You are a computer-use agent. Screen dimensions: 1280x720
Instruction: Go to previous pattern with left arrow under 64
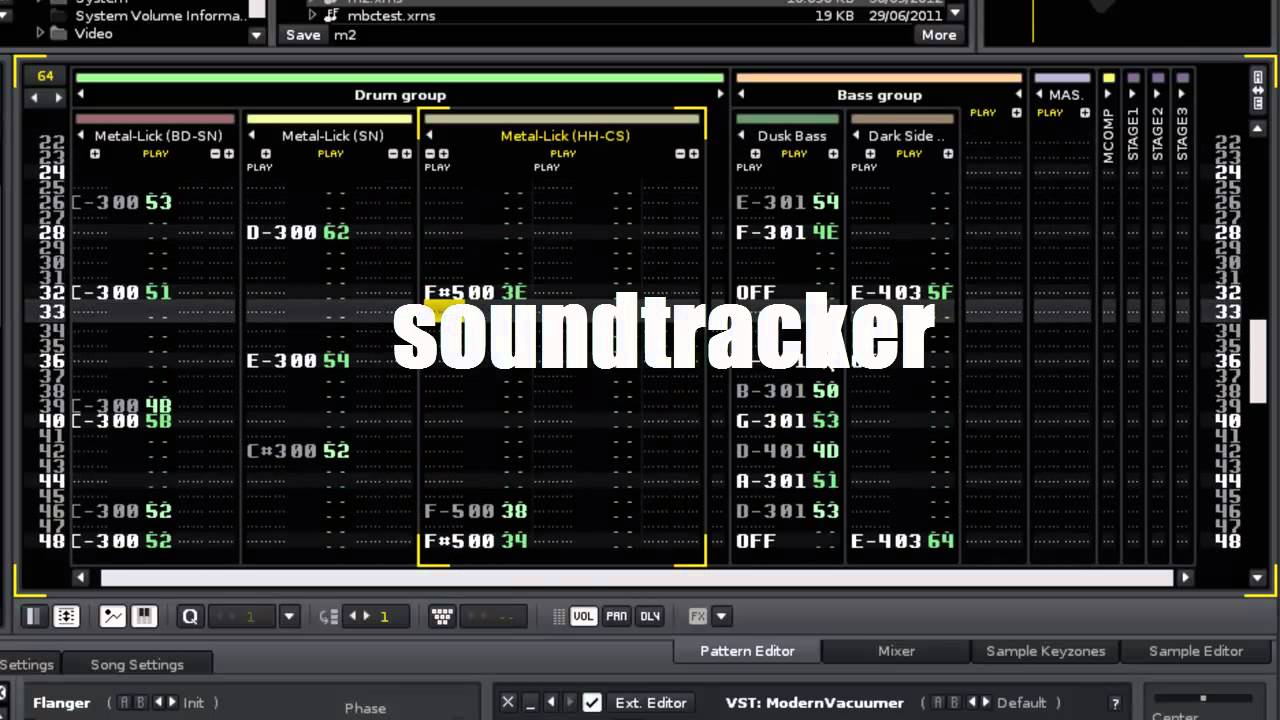coord(36,97)
